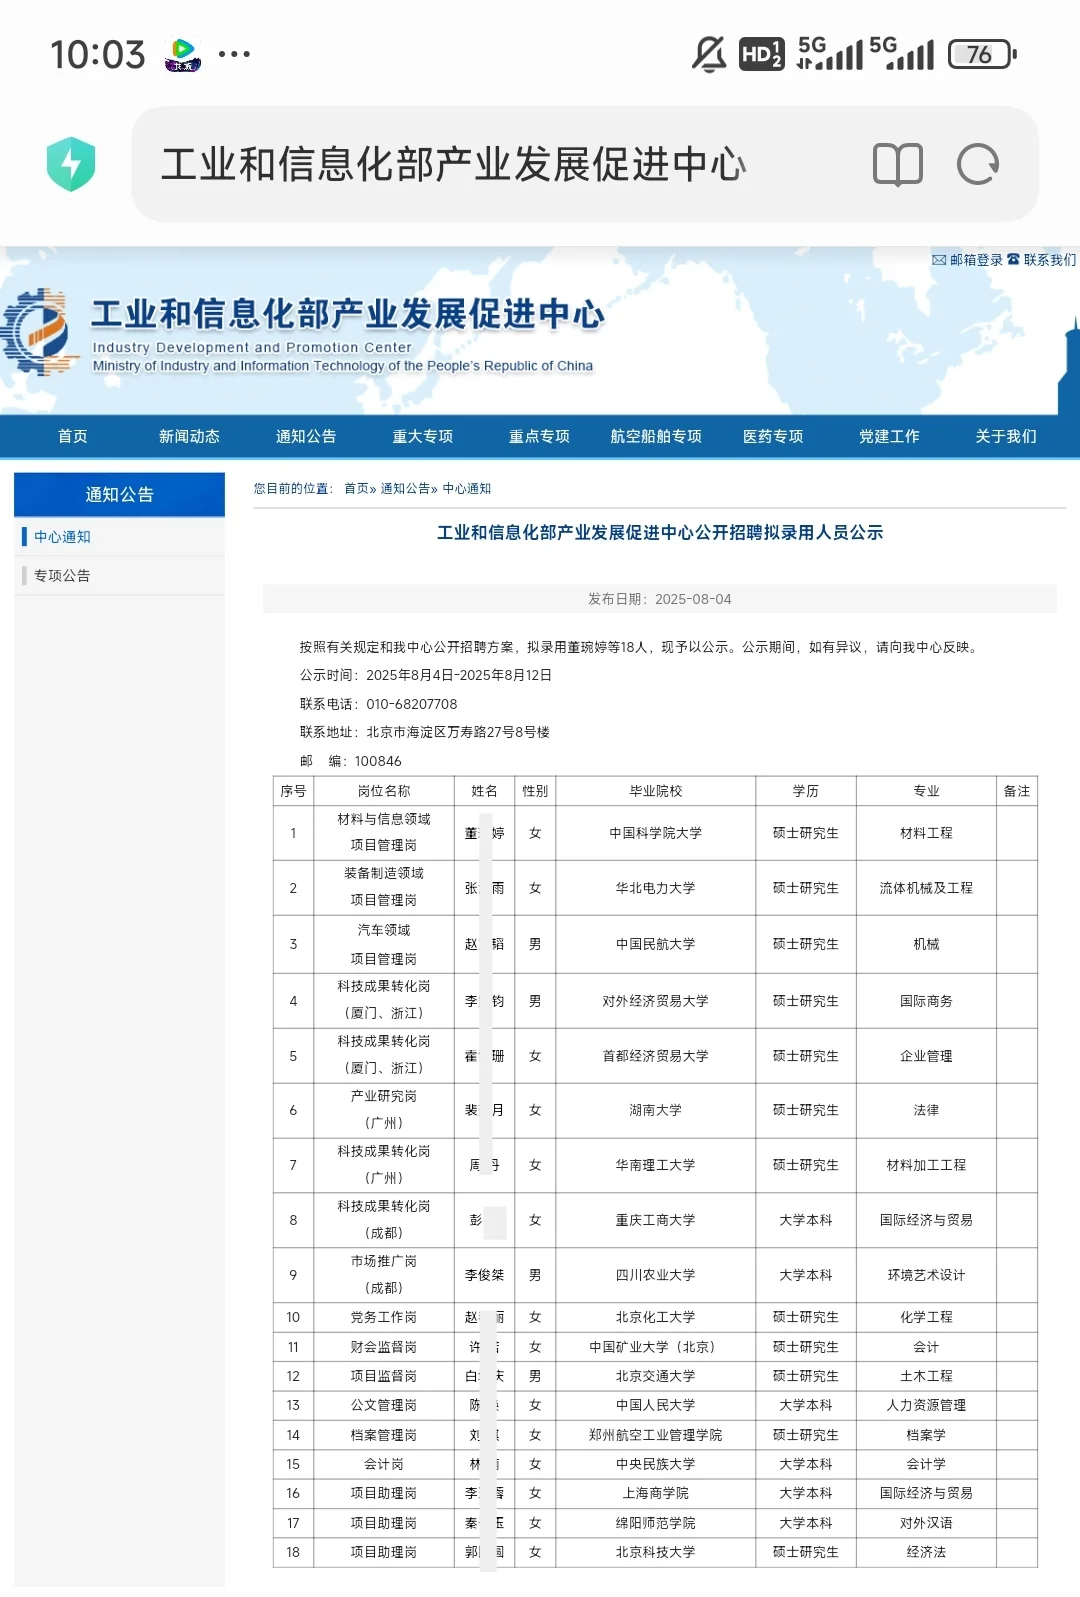The width and height of the screenshot is (1080, 1597).
Task: Click 郑州航空工业管理学院 cell
Action: 656,1435
